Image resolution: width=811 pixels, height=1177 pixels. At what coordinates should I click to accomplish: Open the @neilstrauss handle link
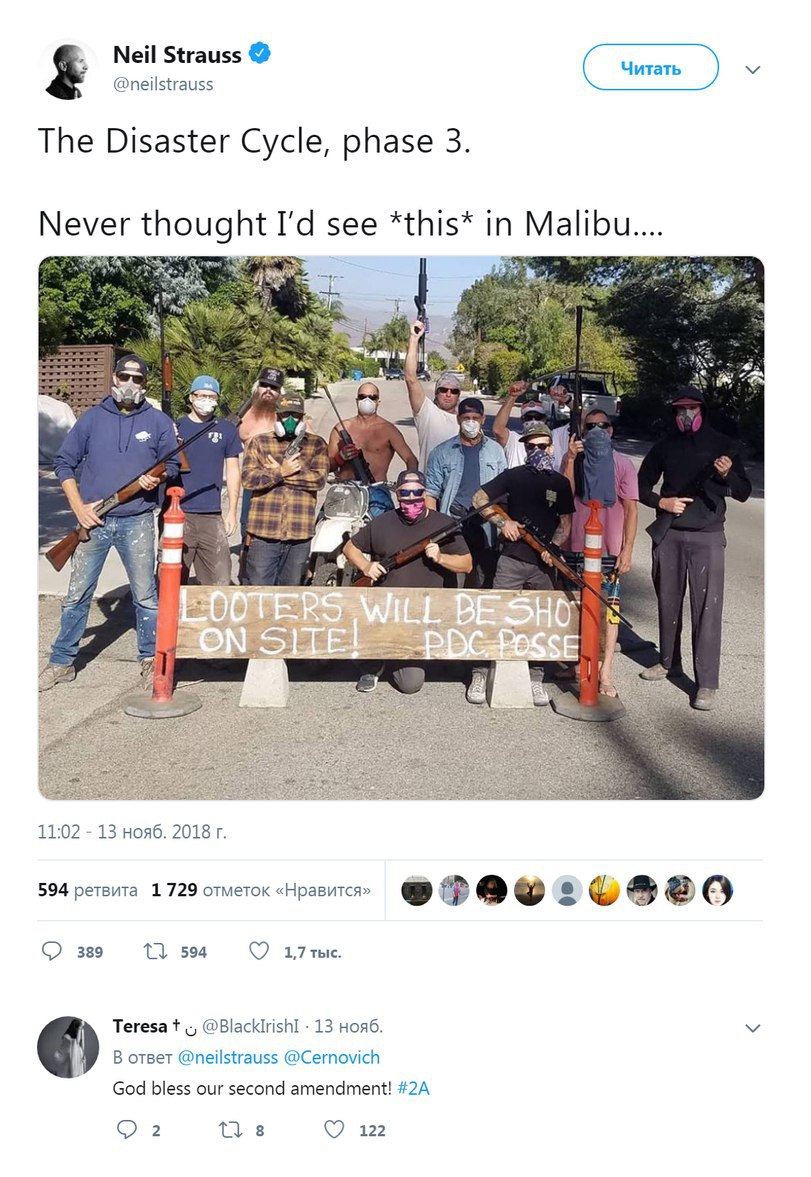click(x=163, y=84)
